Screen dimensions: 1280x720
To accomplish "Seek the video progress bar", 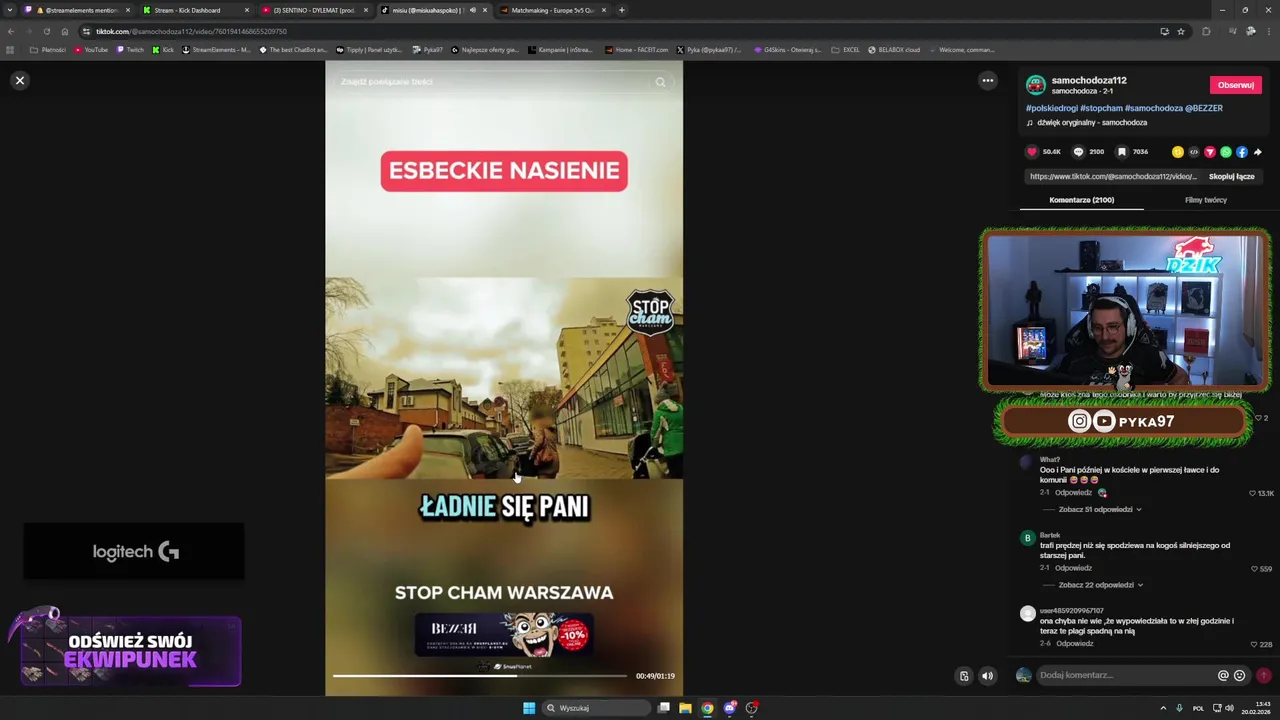I will (x=480, y=676).
